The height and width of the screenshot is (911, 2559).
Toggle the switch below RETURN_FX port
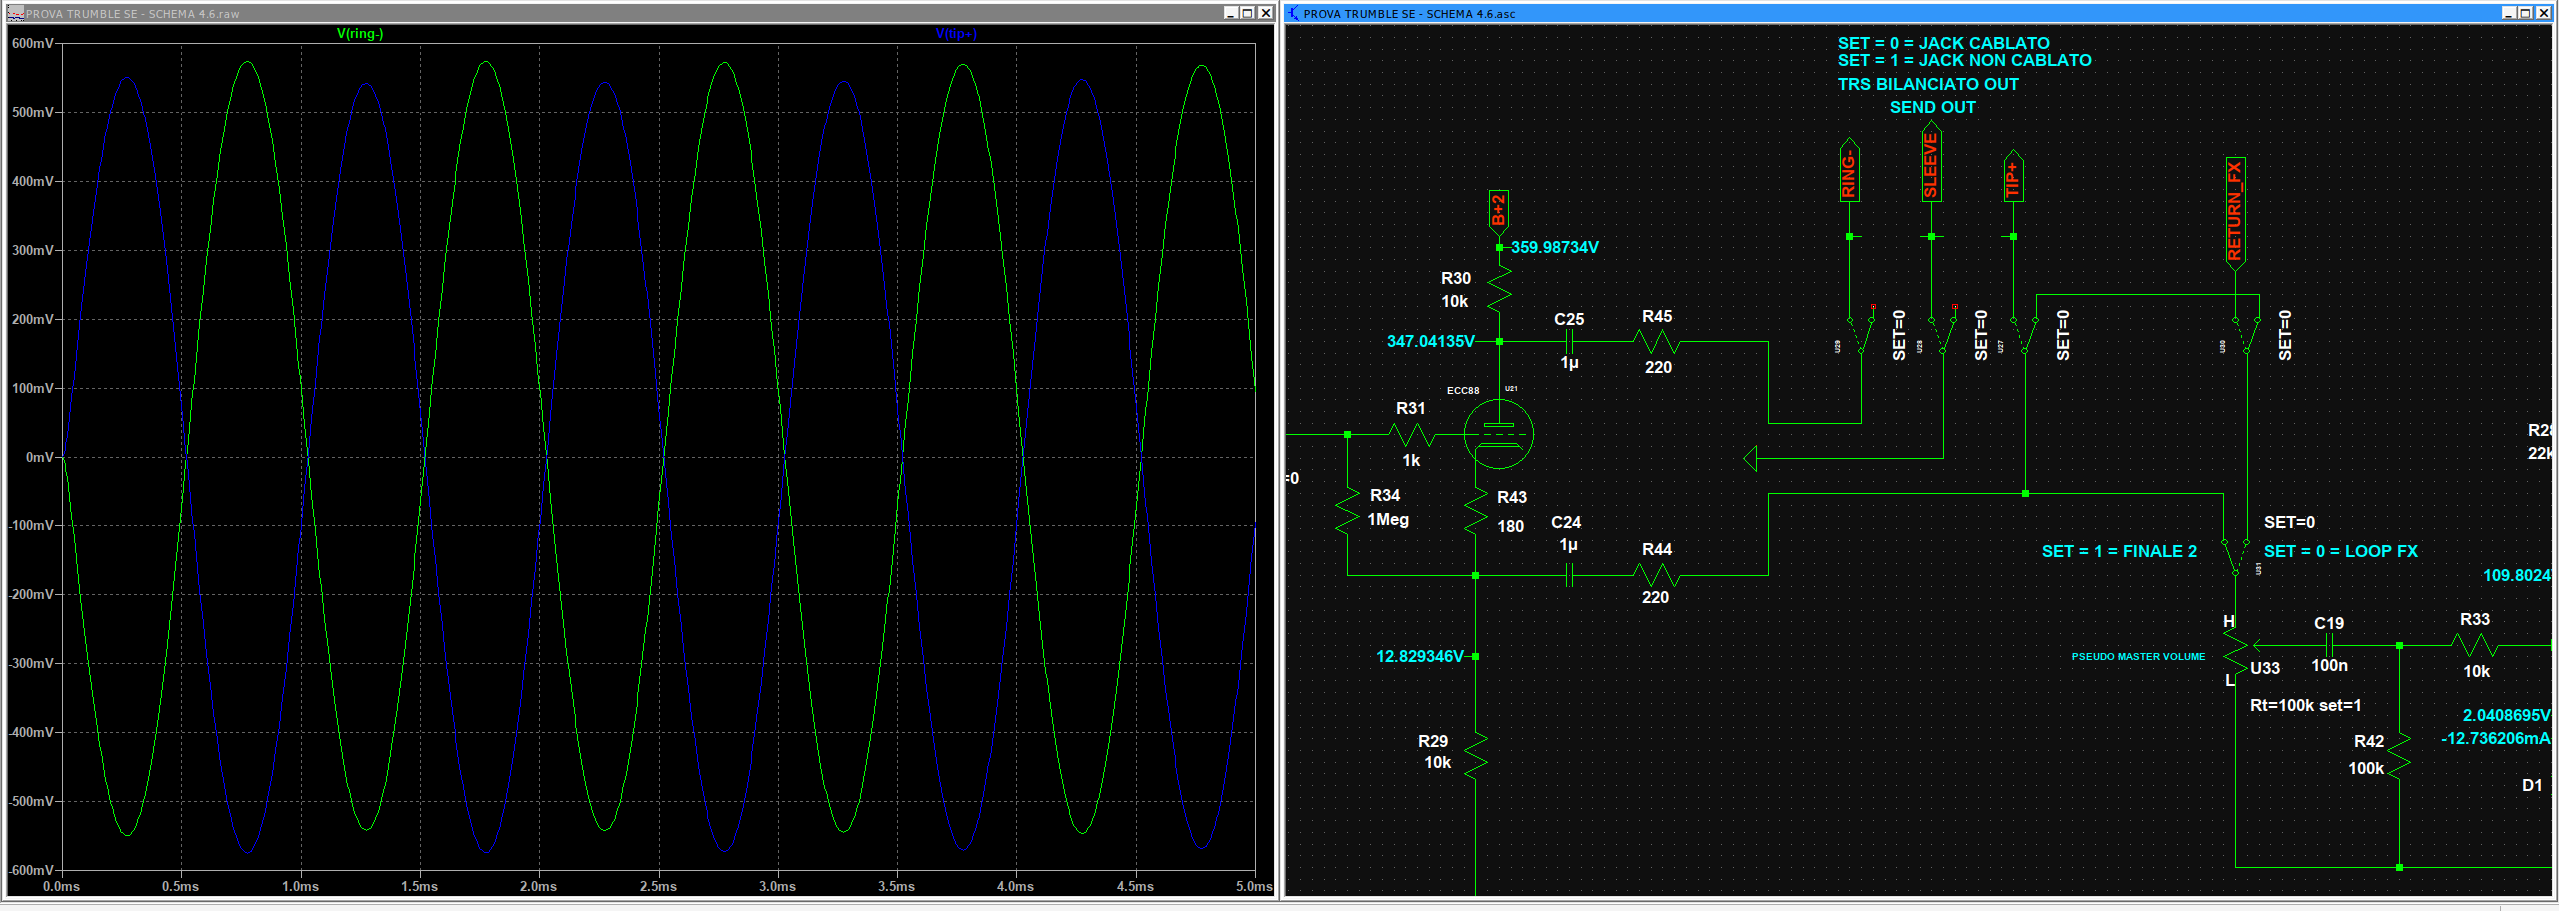point(2246,335)
